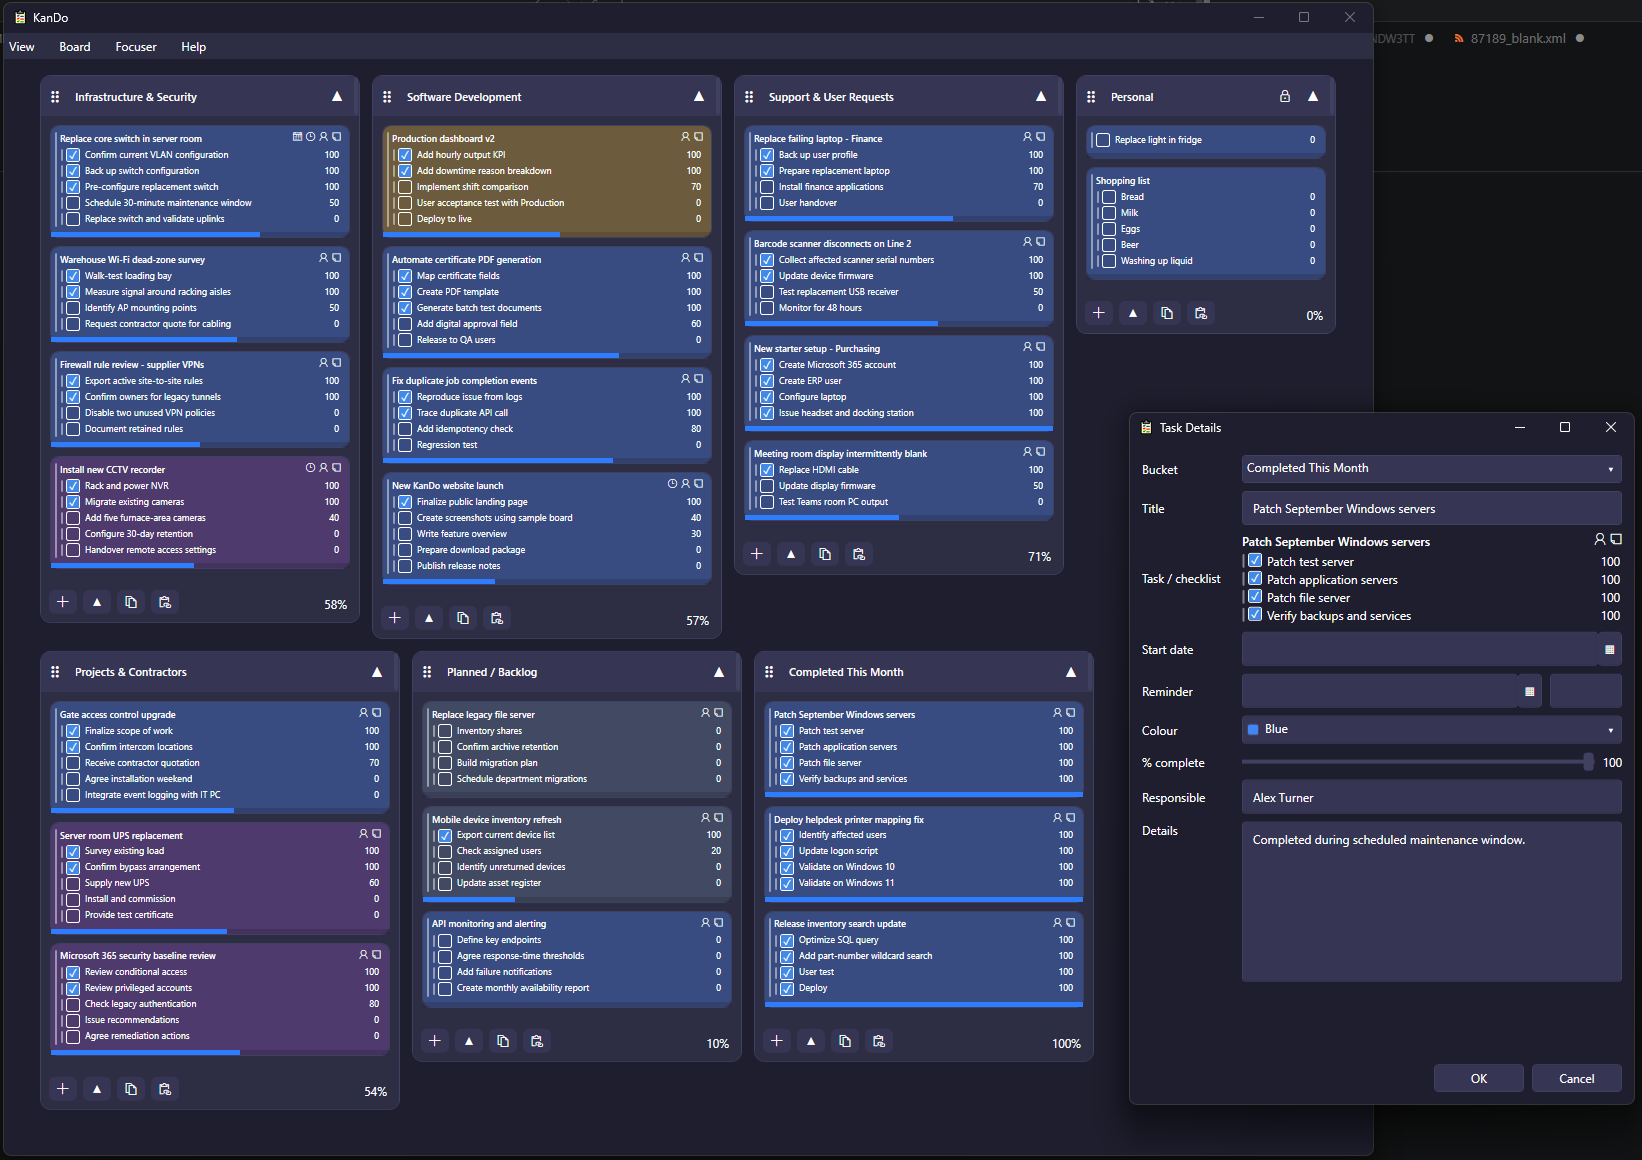Image resolution: width=1642 pixels, height=1160 pixels.
Task: Open the Focuser menu
Action: (136, 47)
